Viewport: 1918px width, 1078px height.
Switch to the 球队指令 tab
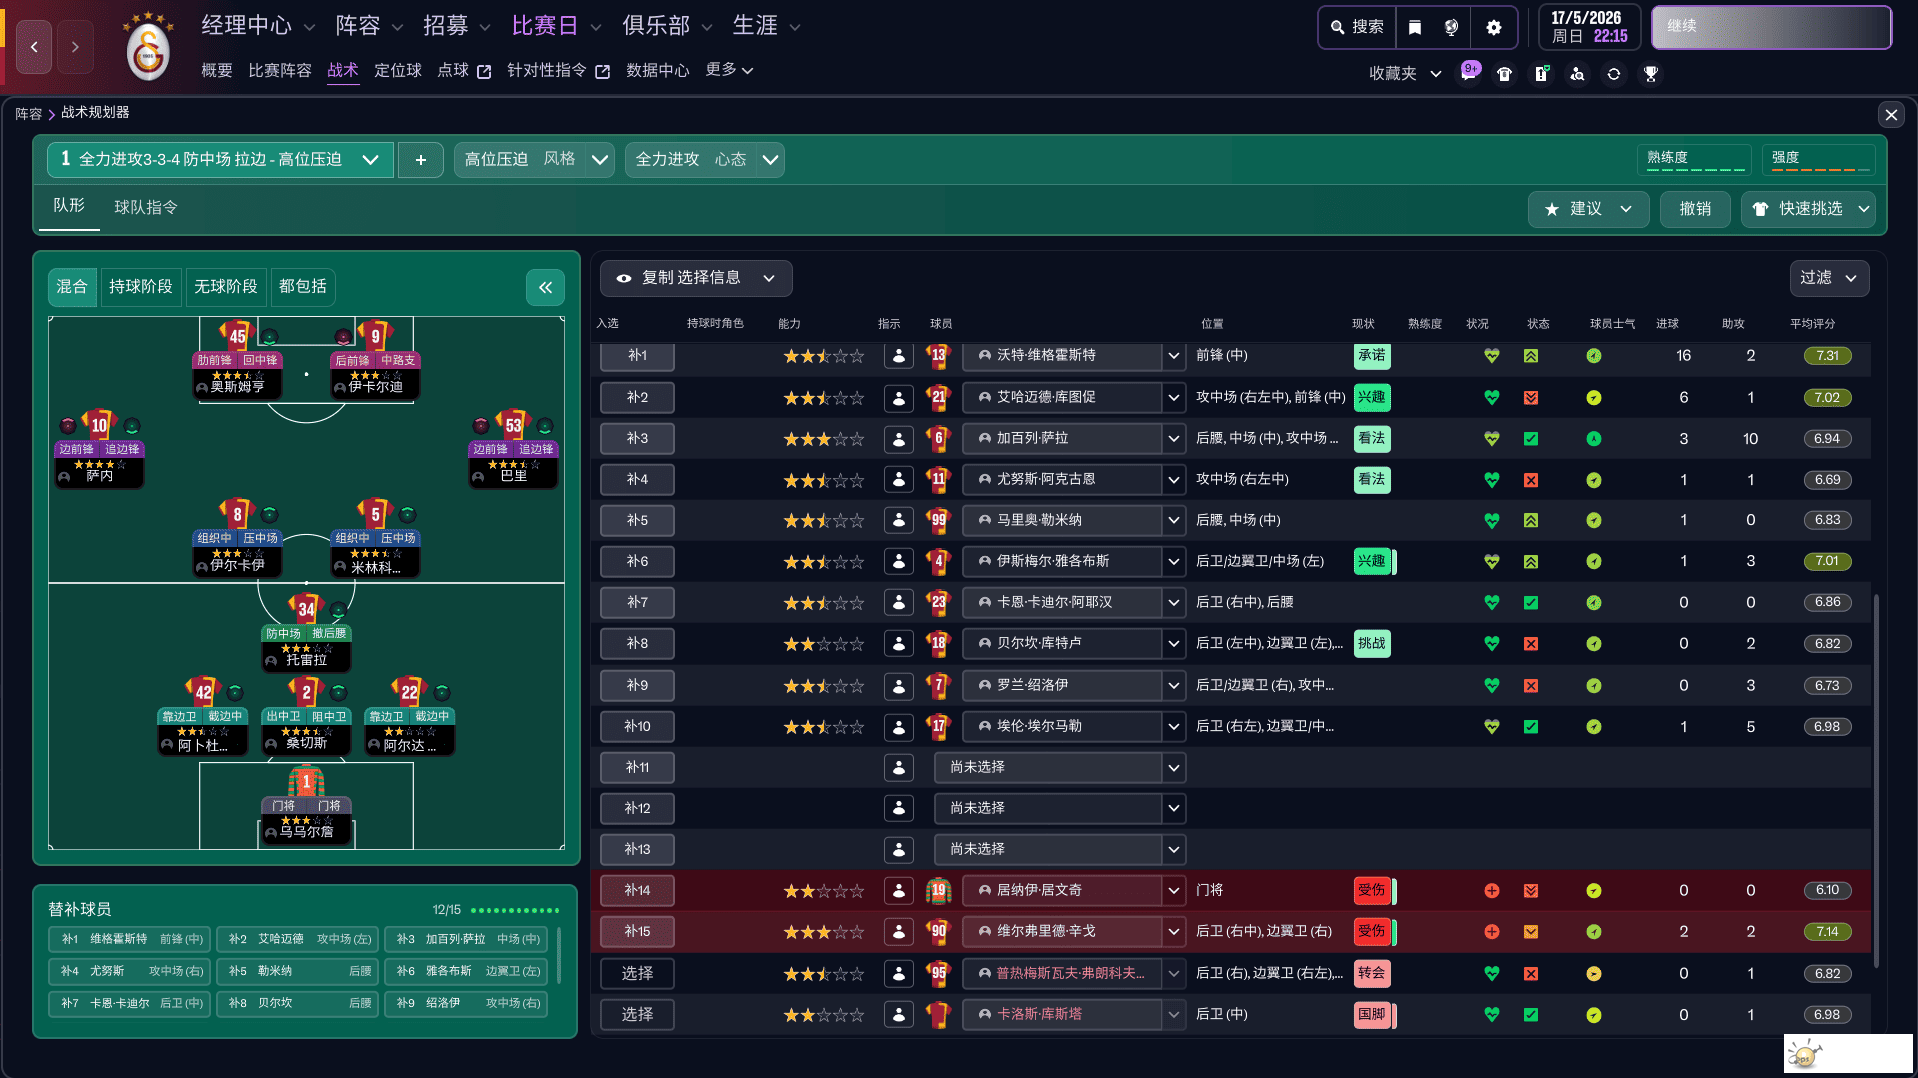pyautogui.click(x=146, y=207)
